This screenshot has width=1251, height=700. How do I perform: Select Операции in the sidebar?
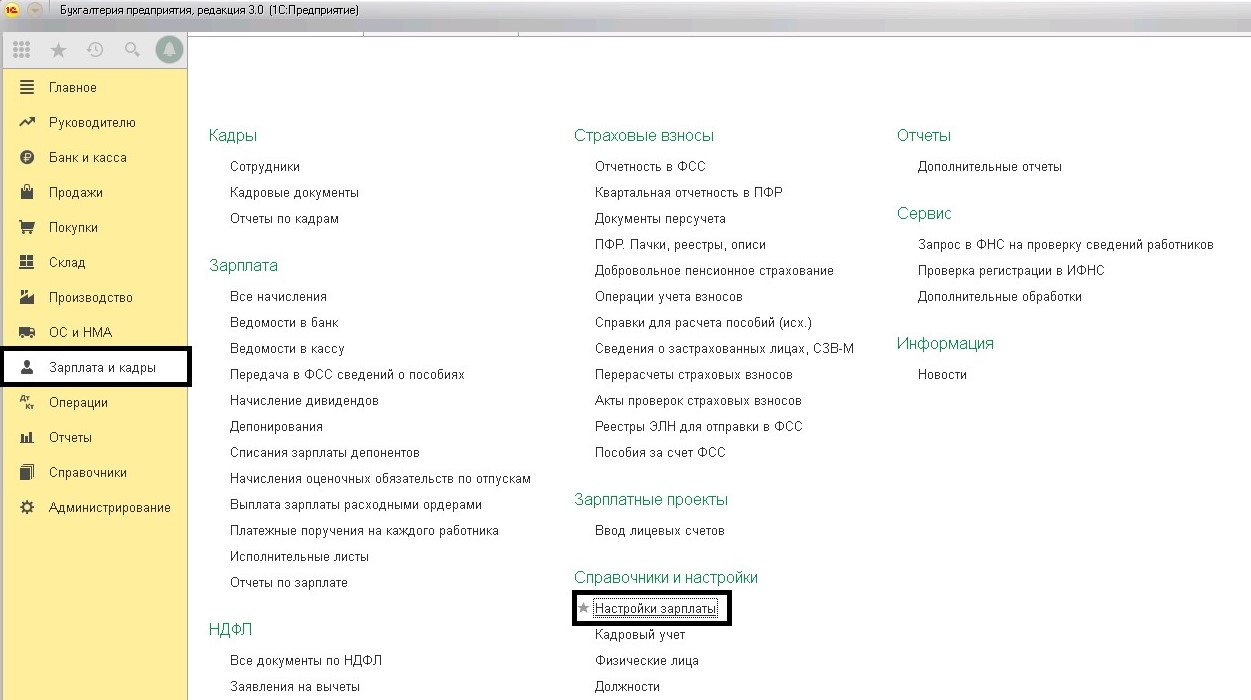pyautogui.click(x=78, y=403)
